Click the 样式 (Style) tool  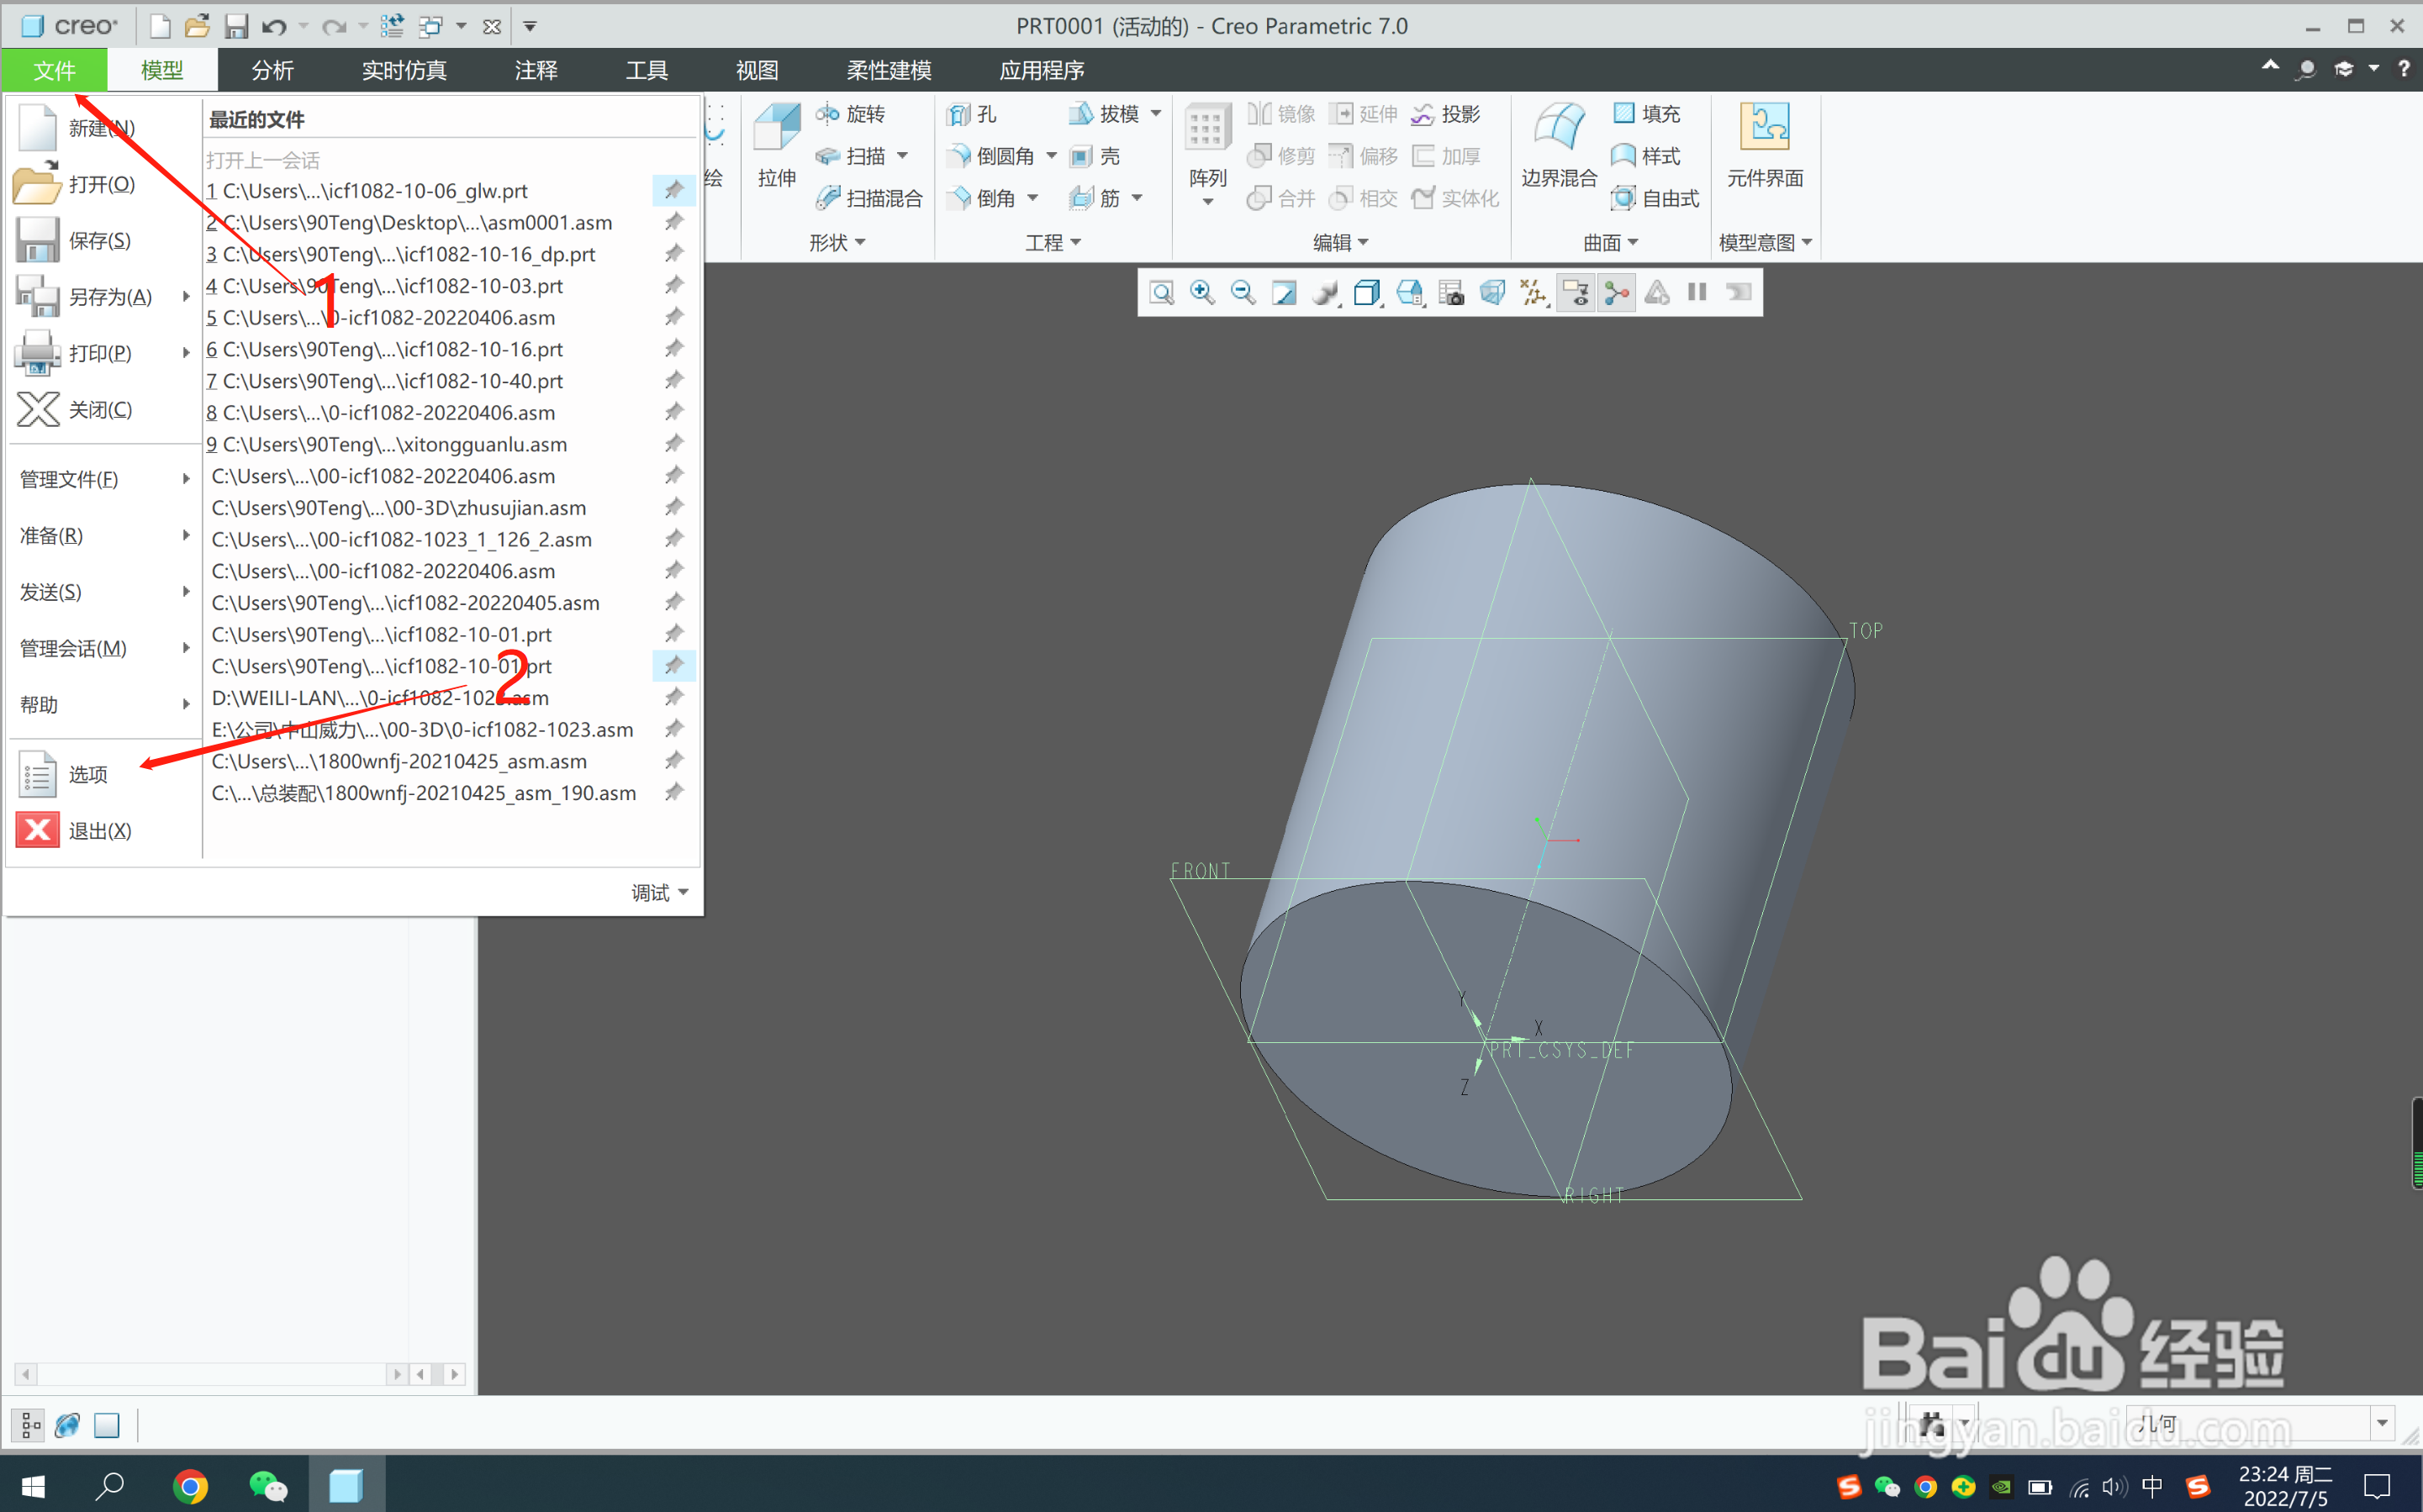coord(1646,156)
